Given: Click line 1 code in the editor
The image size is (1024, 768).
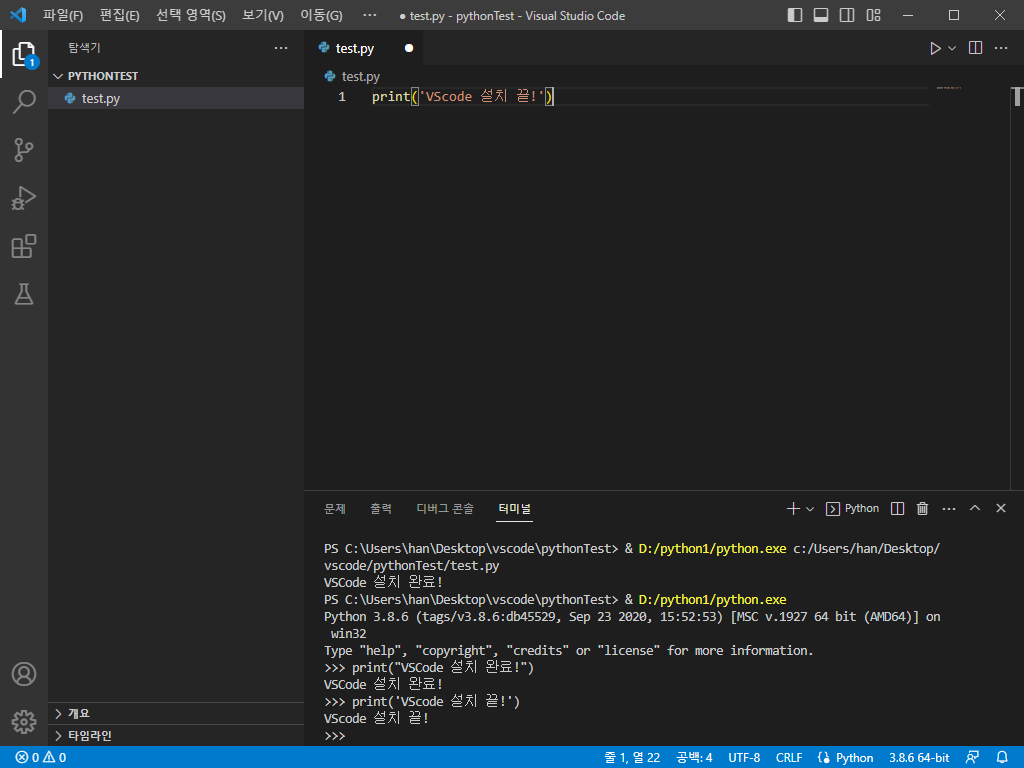Looking at the screenshot, I should [462, 97].
